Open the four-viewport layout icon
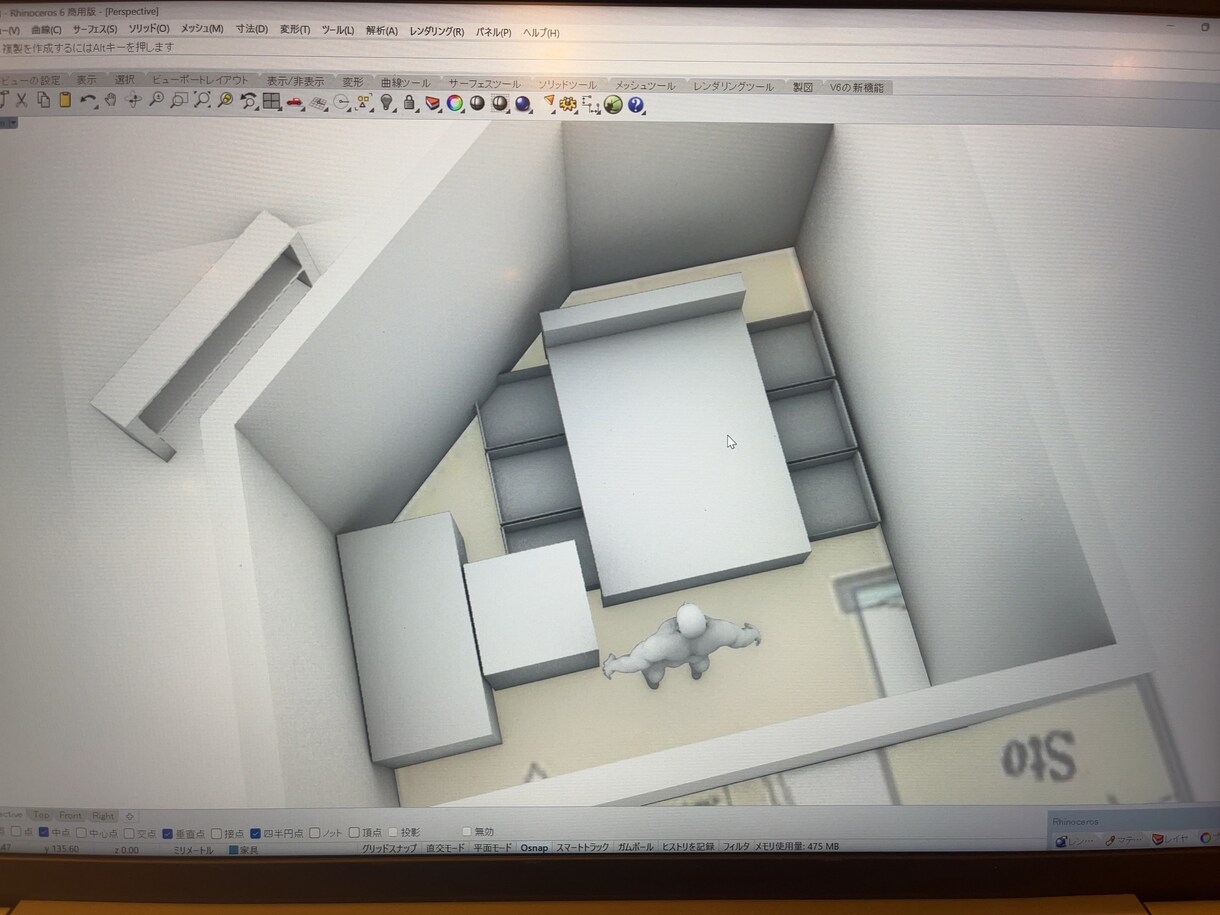This screenshot has width=1220, height=915. 271,101
